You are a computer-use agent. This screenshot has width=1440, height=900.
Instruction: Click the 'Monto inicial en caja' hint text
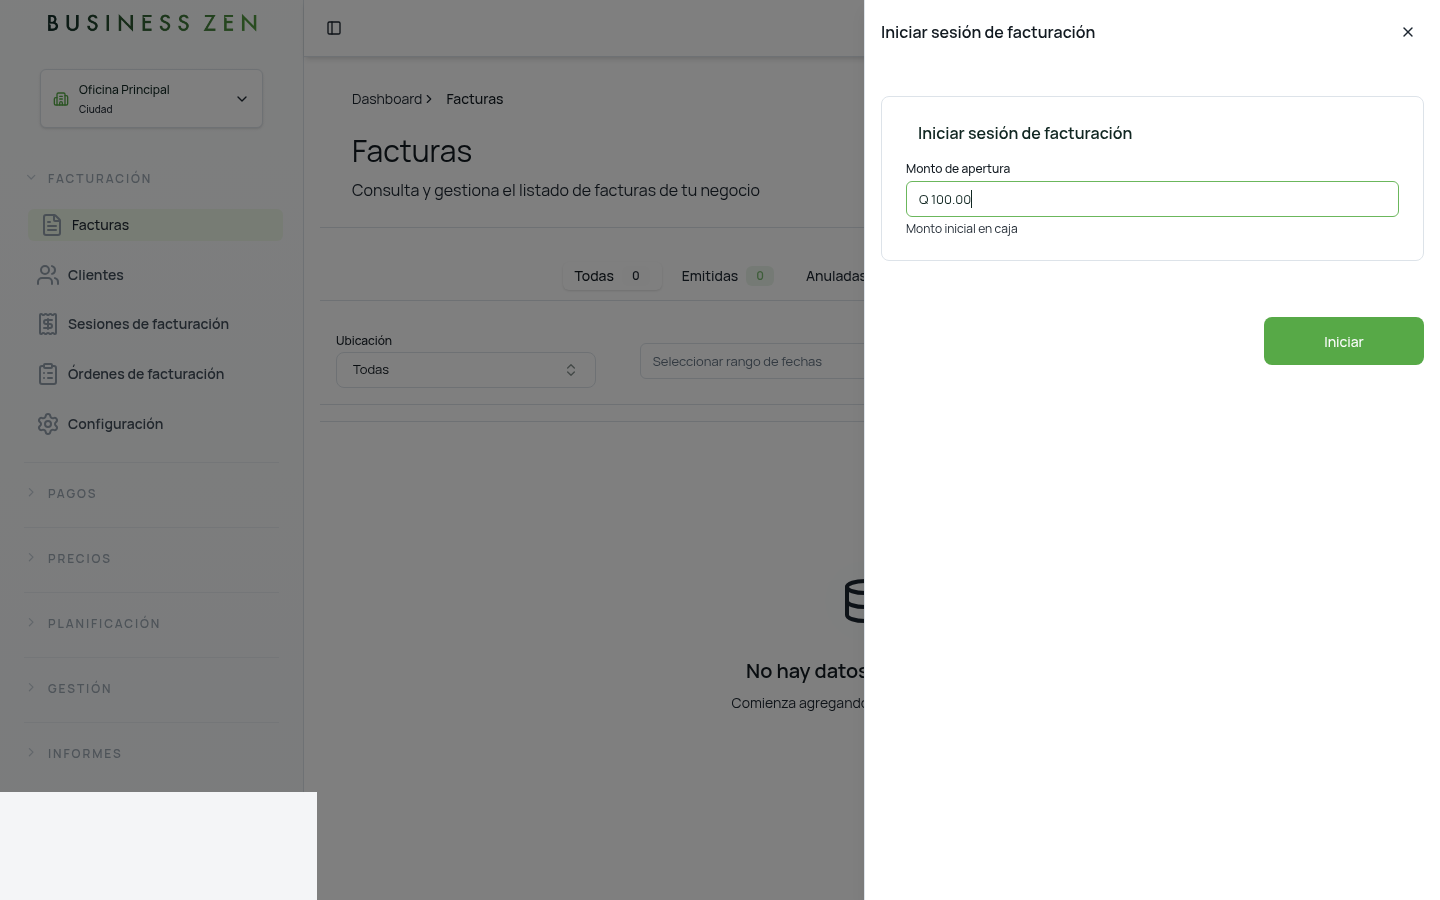[962, 229]
